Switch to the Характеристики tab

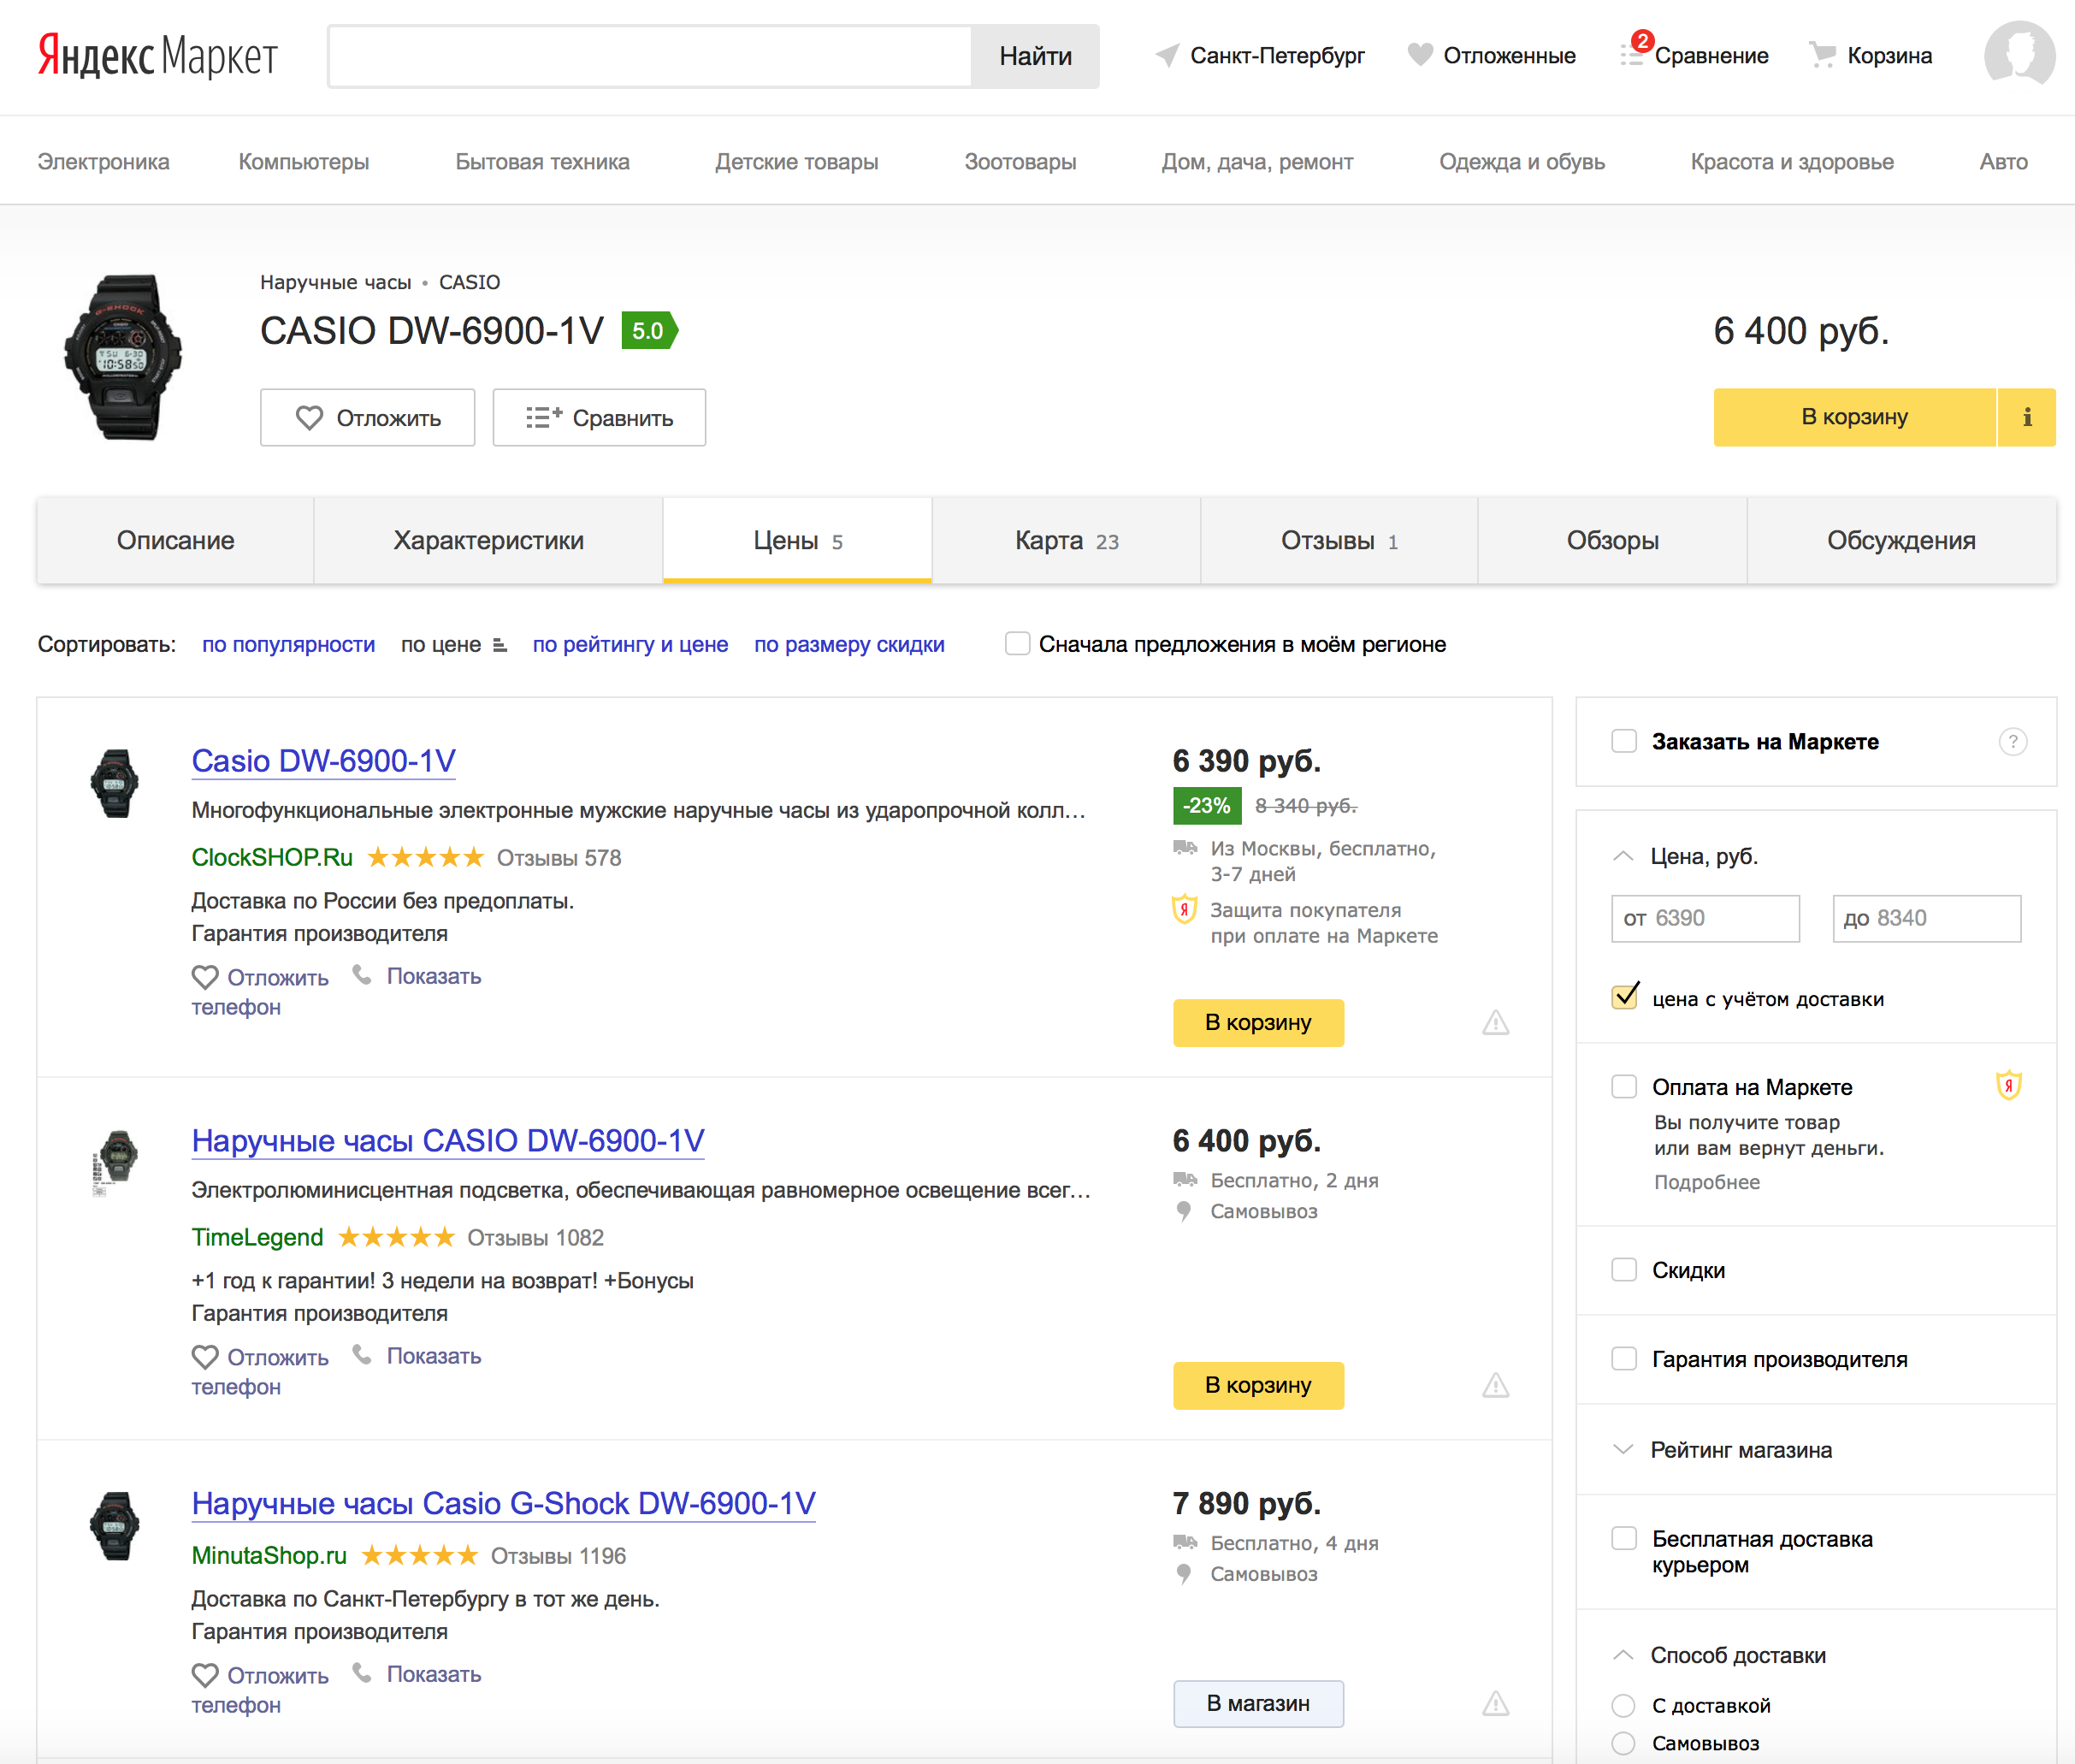488,541
